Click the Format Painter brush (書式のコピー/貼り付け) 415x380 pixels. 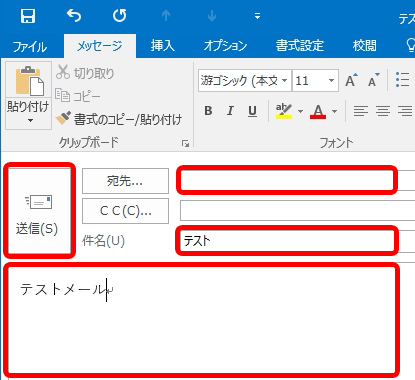point(119,119)
